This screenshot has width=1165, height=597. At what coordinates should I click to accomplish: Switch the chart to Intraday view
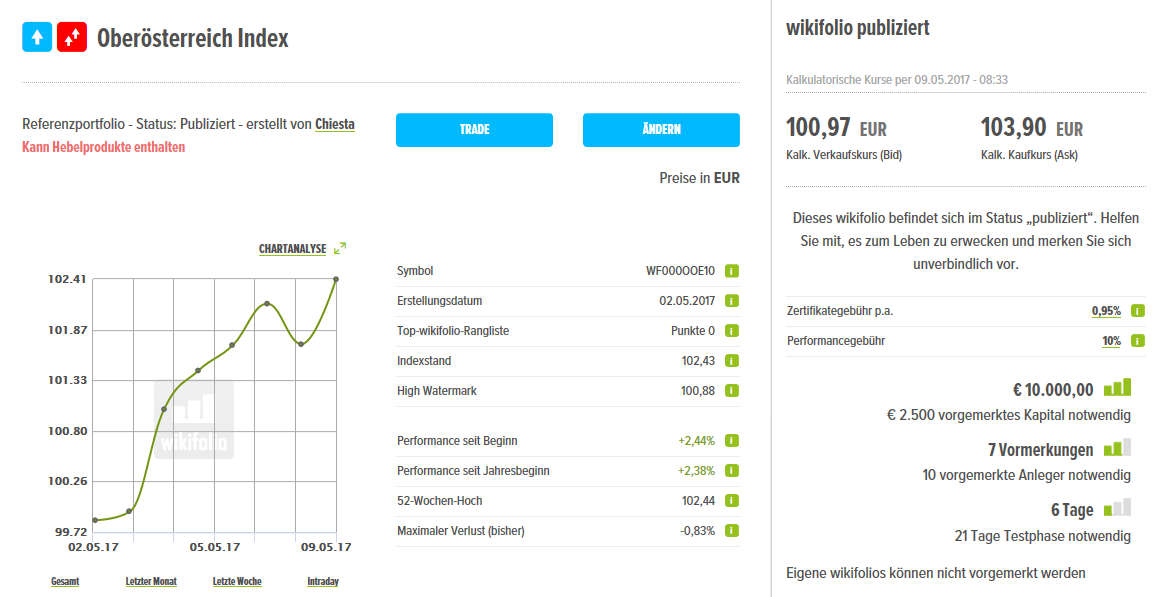click(324, 580)
